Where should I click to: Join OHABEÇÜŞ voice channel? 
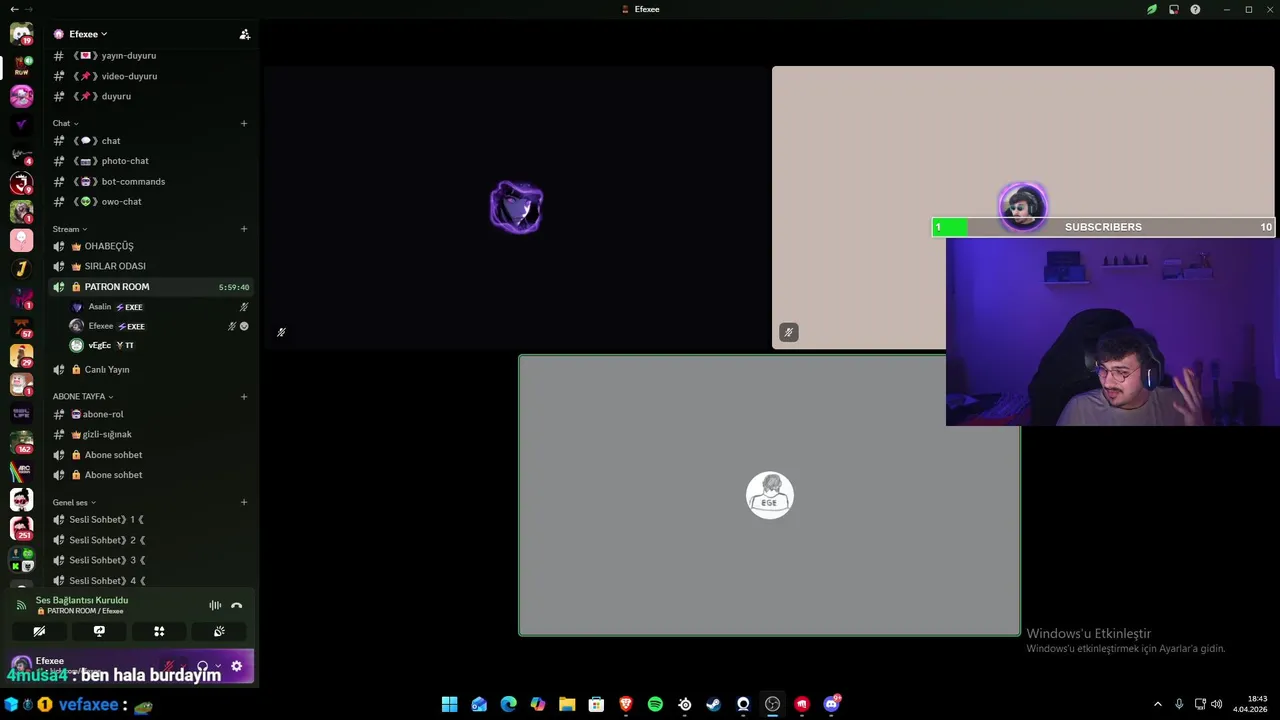(150, 246)
